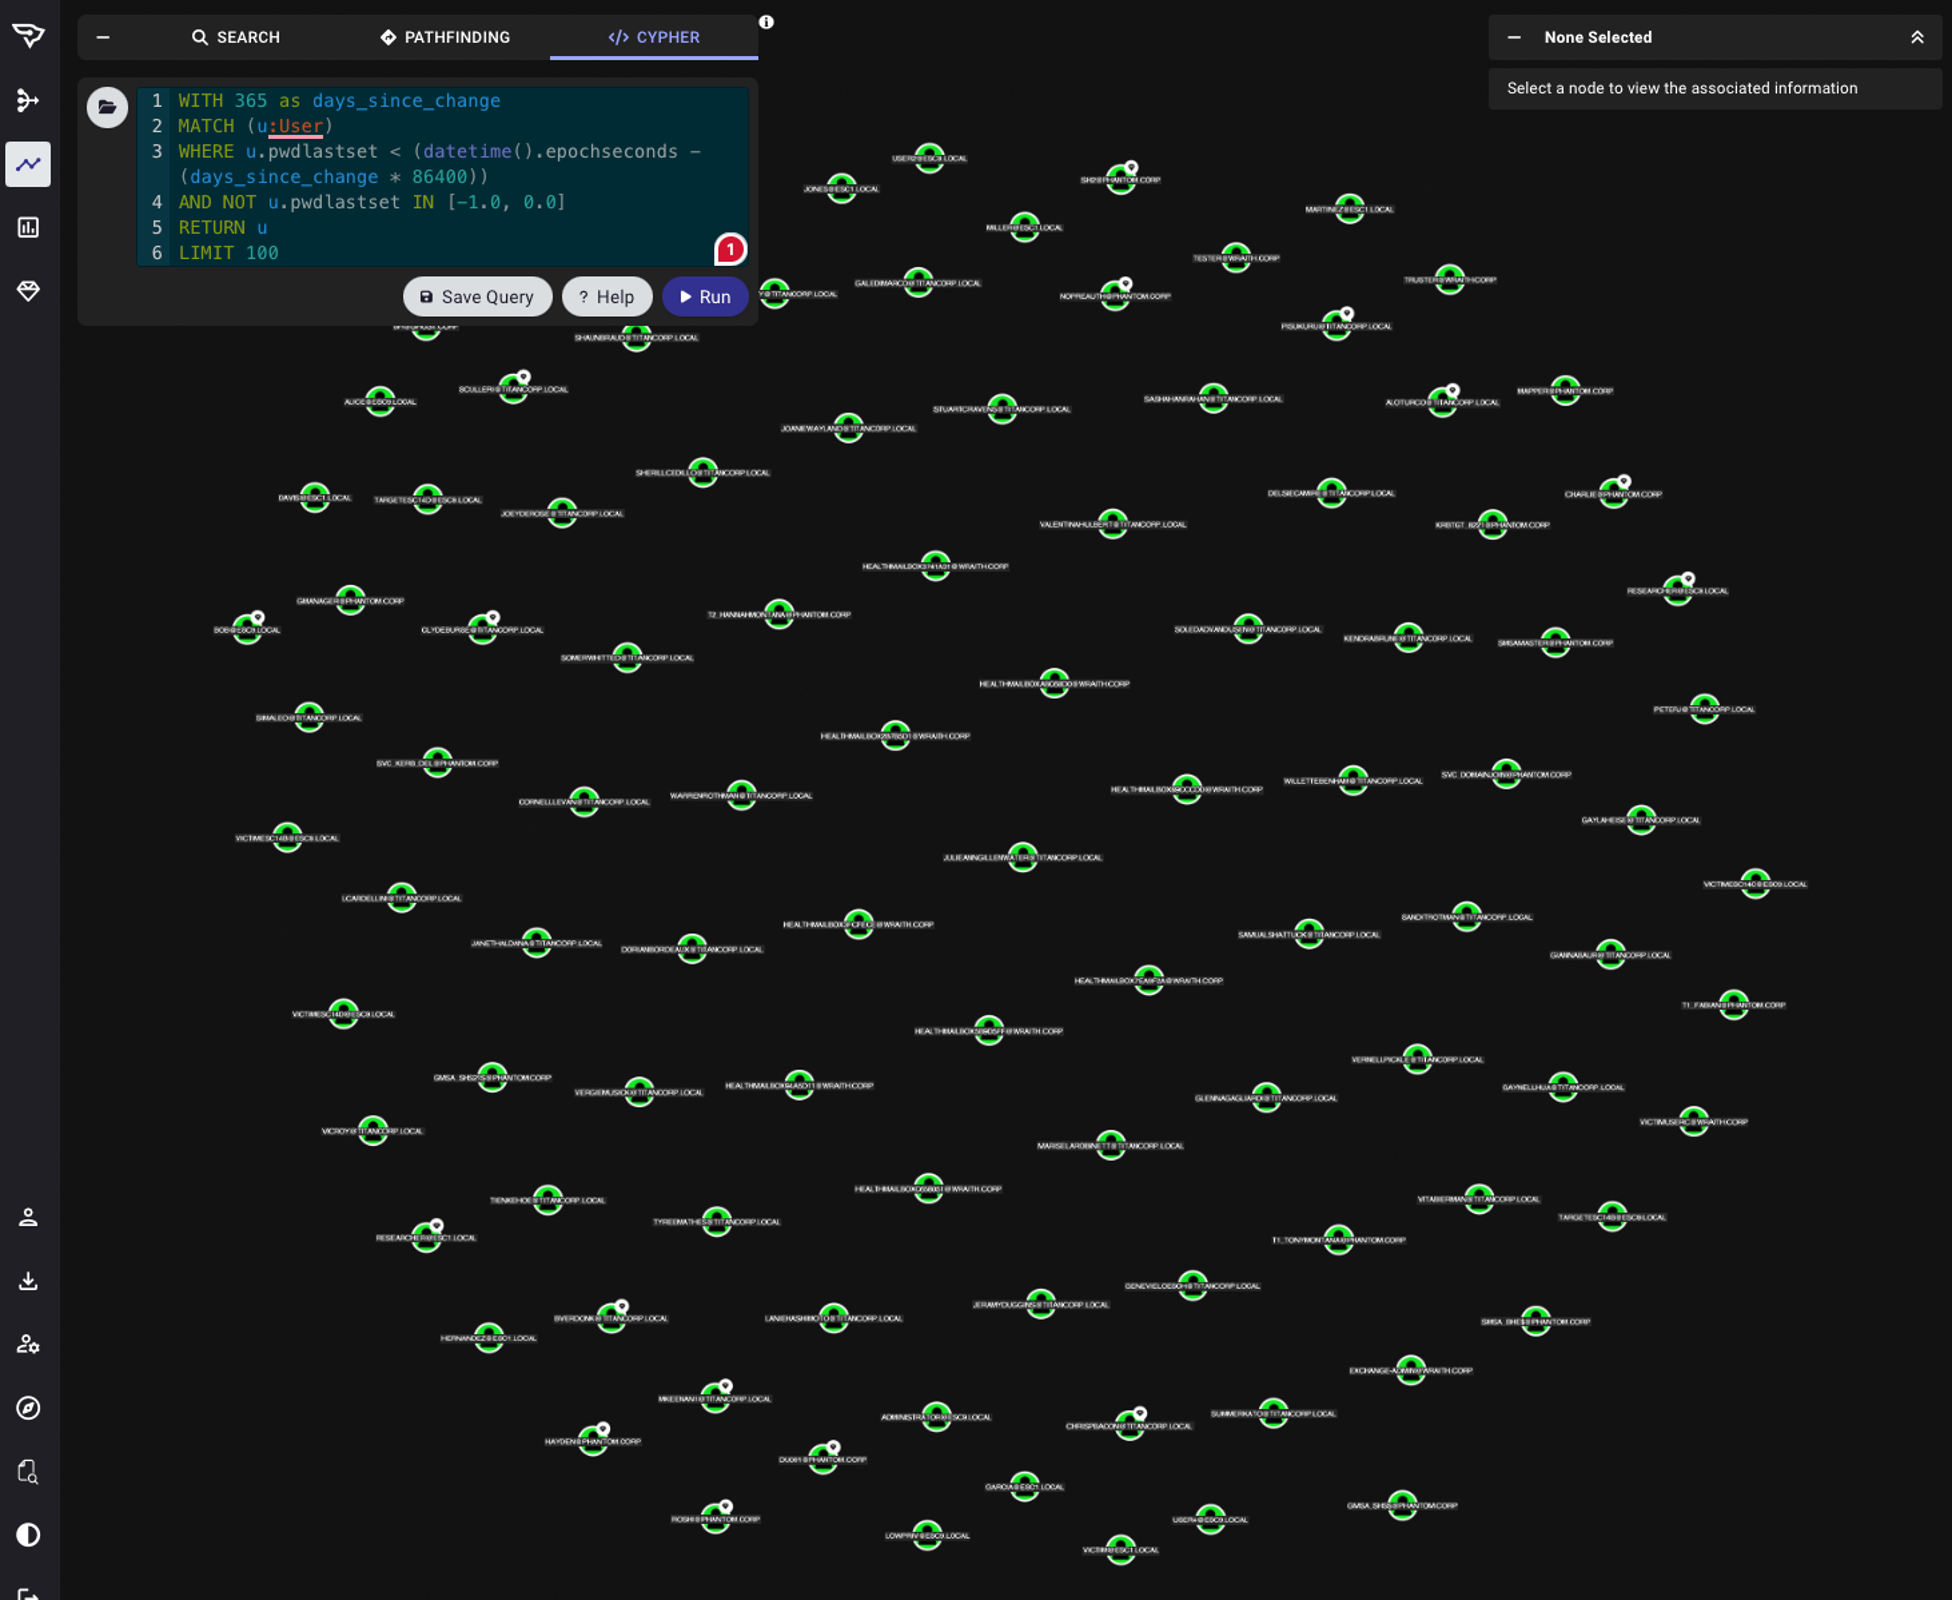This screenshot has width=1952, height=1600.
Task: Run the Cypher query
Action: [x=705, y=296]
